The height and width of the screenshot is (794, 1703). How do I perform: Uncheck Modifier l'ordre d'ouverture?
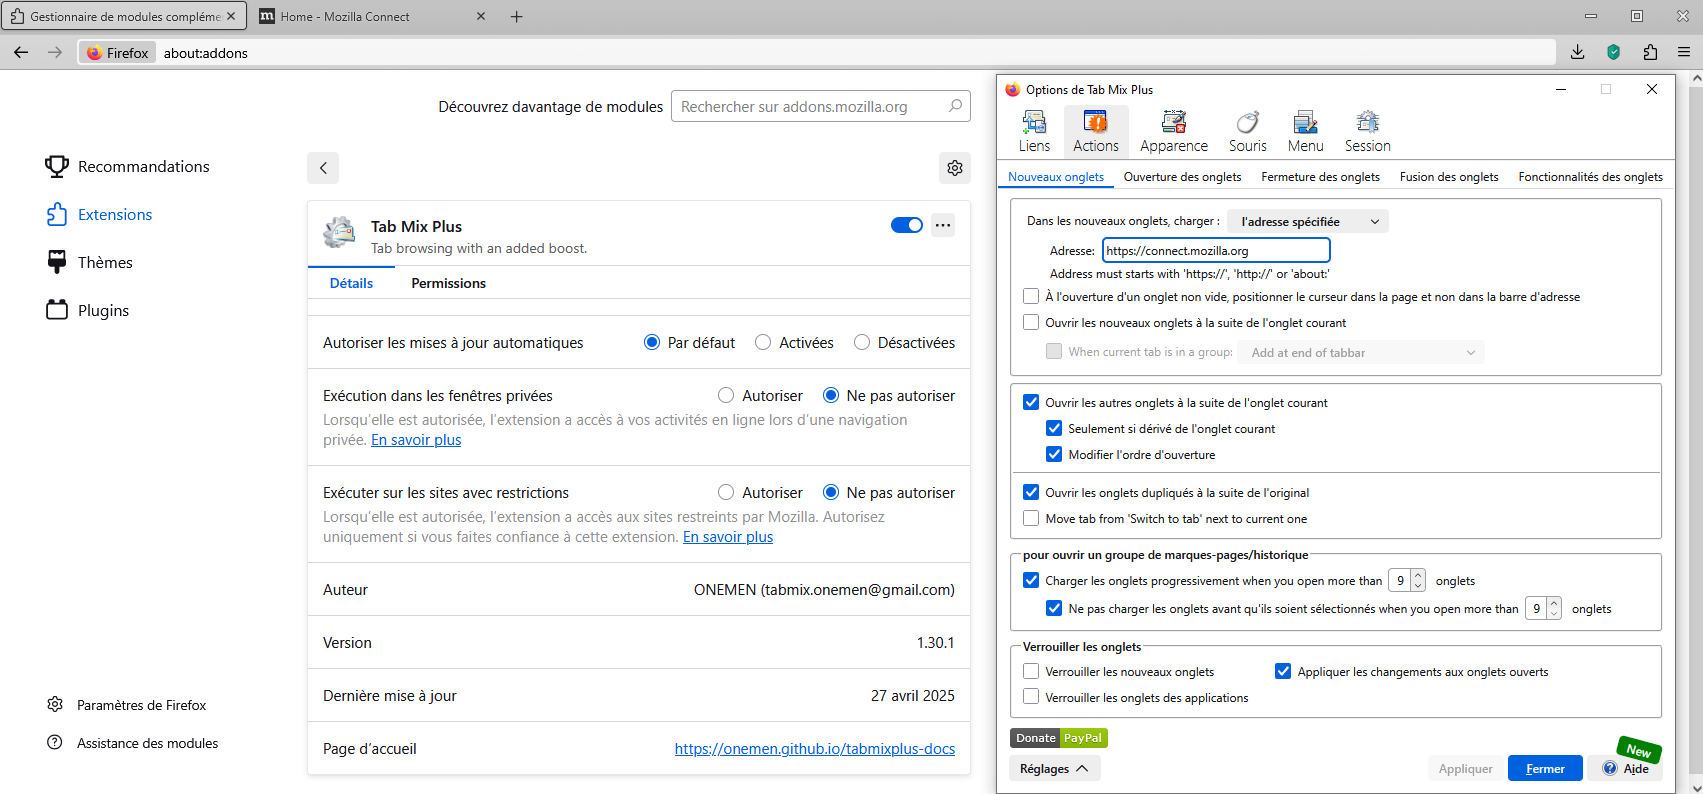point(1054,454)
